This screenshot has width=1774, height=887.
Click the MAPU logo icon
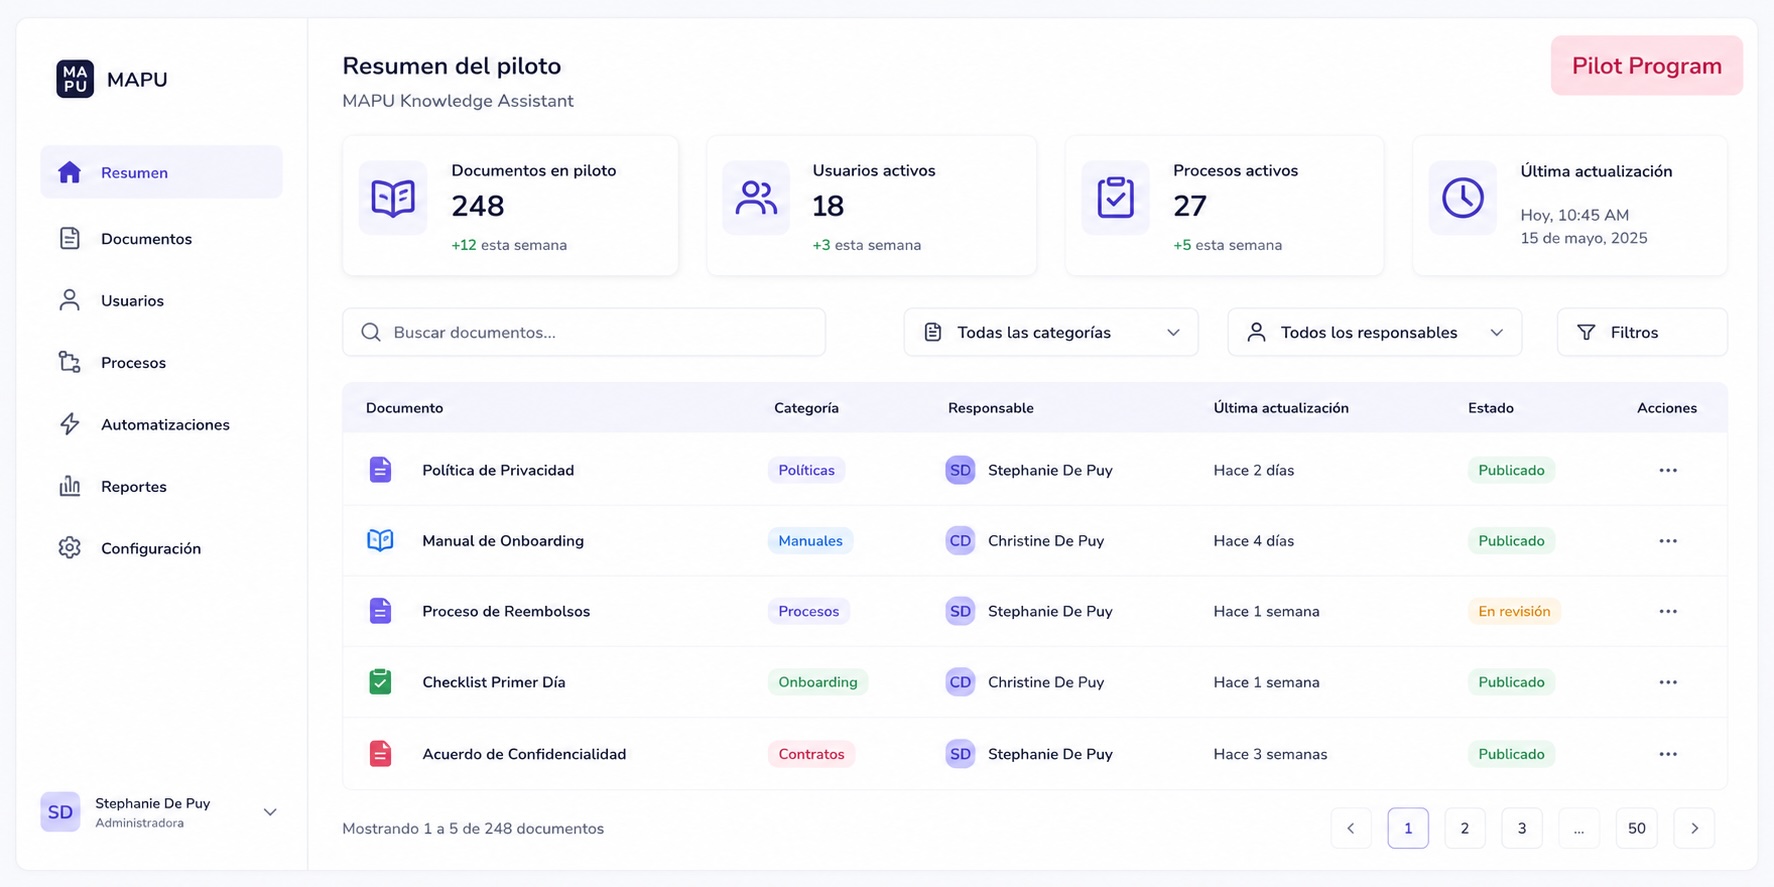coord(75,79)
